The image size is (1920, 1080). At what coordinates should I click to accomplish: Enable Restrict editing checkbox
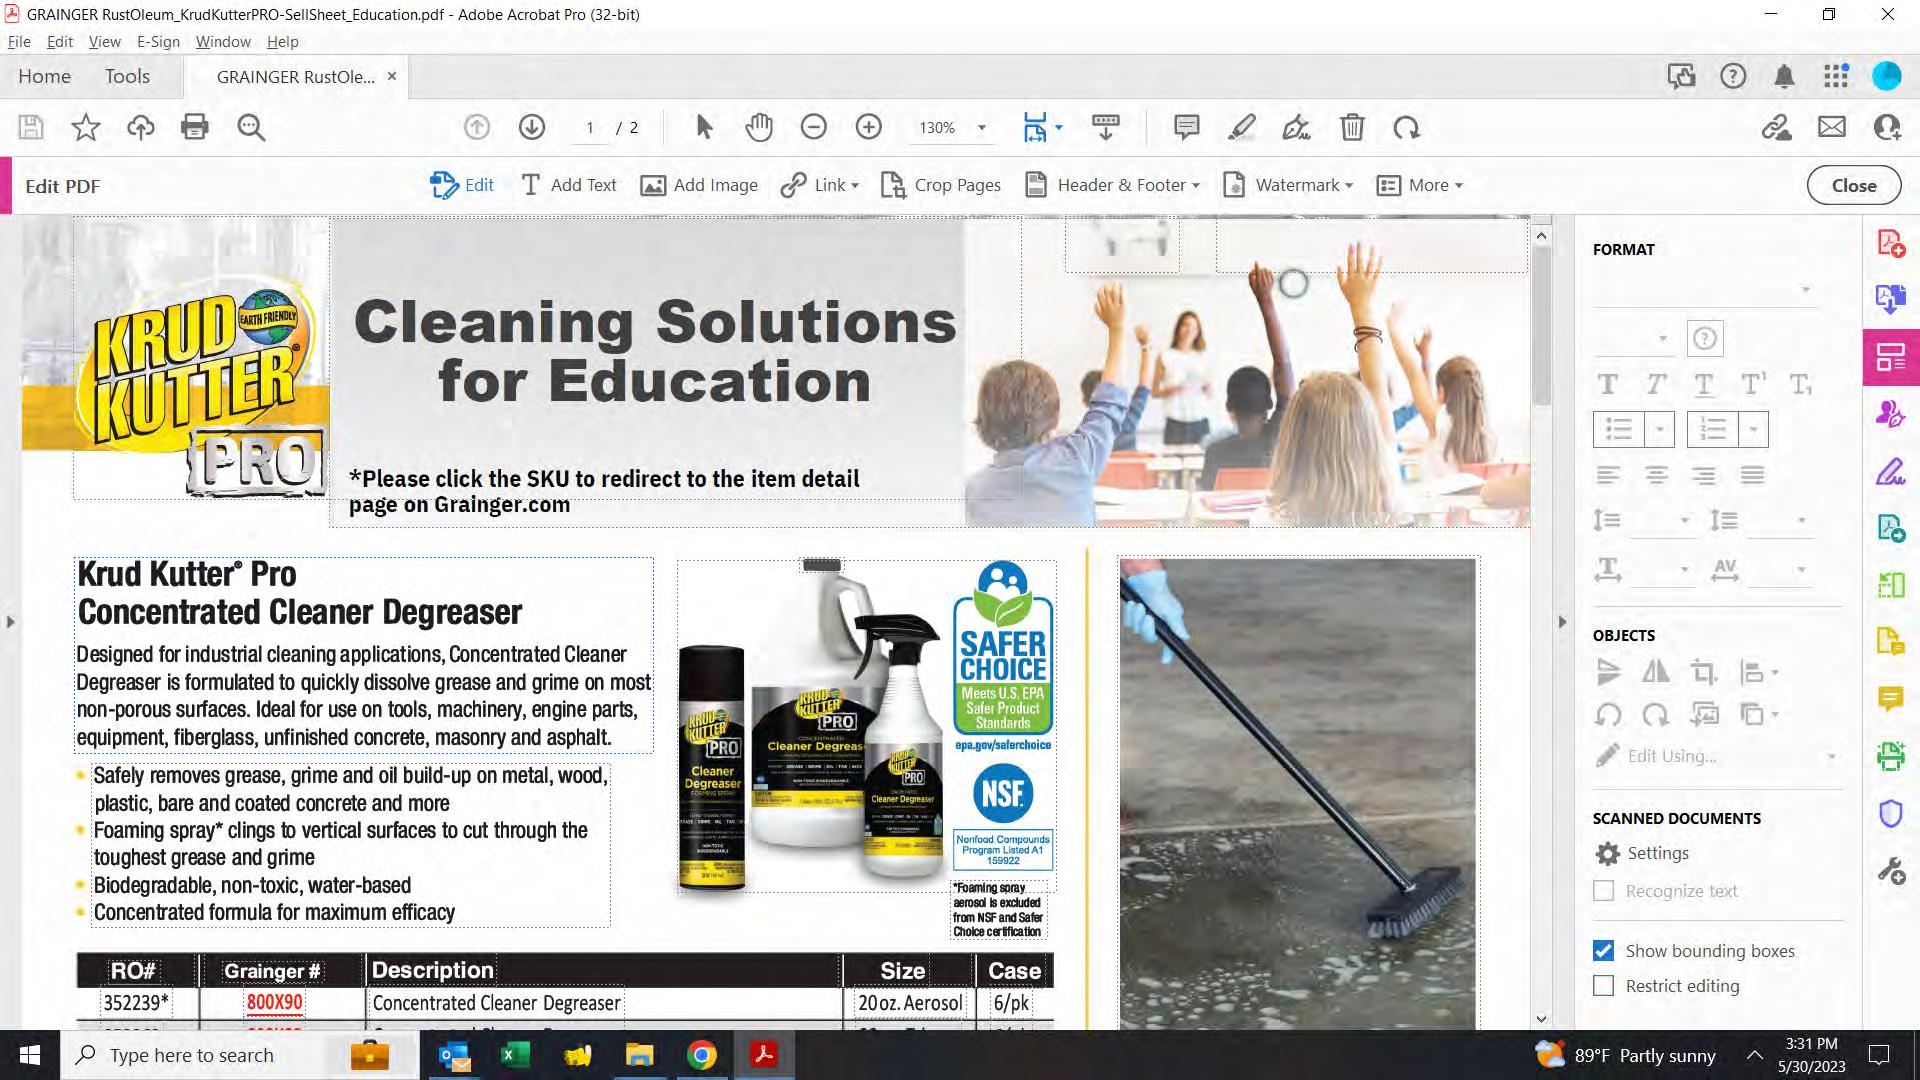[x=1603, y=986]
